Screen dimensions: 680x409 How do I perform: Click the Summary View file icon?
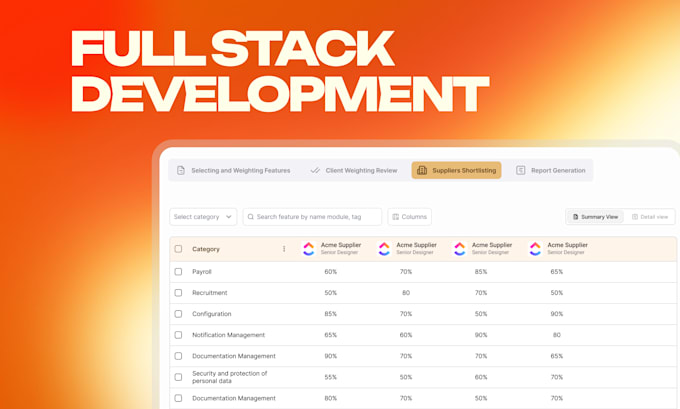pos(575,217)
